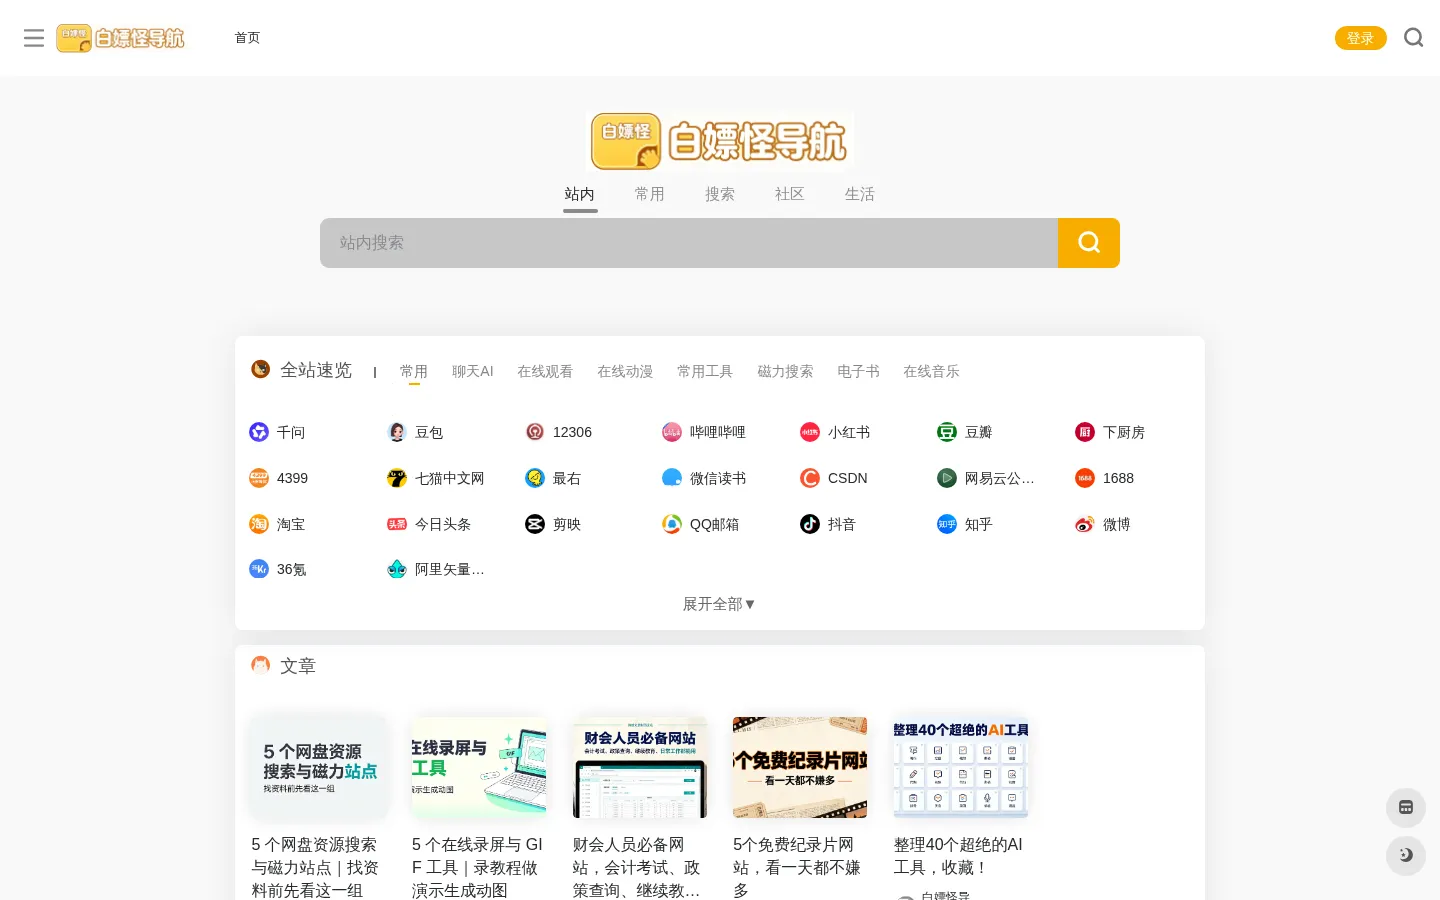Select the 常用 tab in 全站速览

[414, 371]
